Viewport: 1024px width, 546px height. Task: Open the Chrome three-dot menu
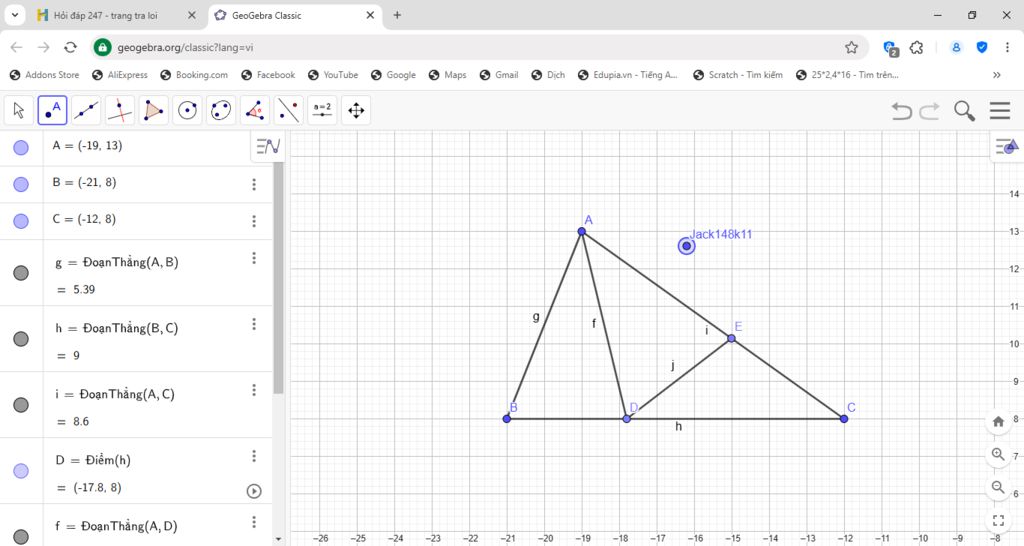pos(1007,48)
